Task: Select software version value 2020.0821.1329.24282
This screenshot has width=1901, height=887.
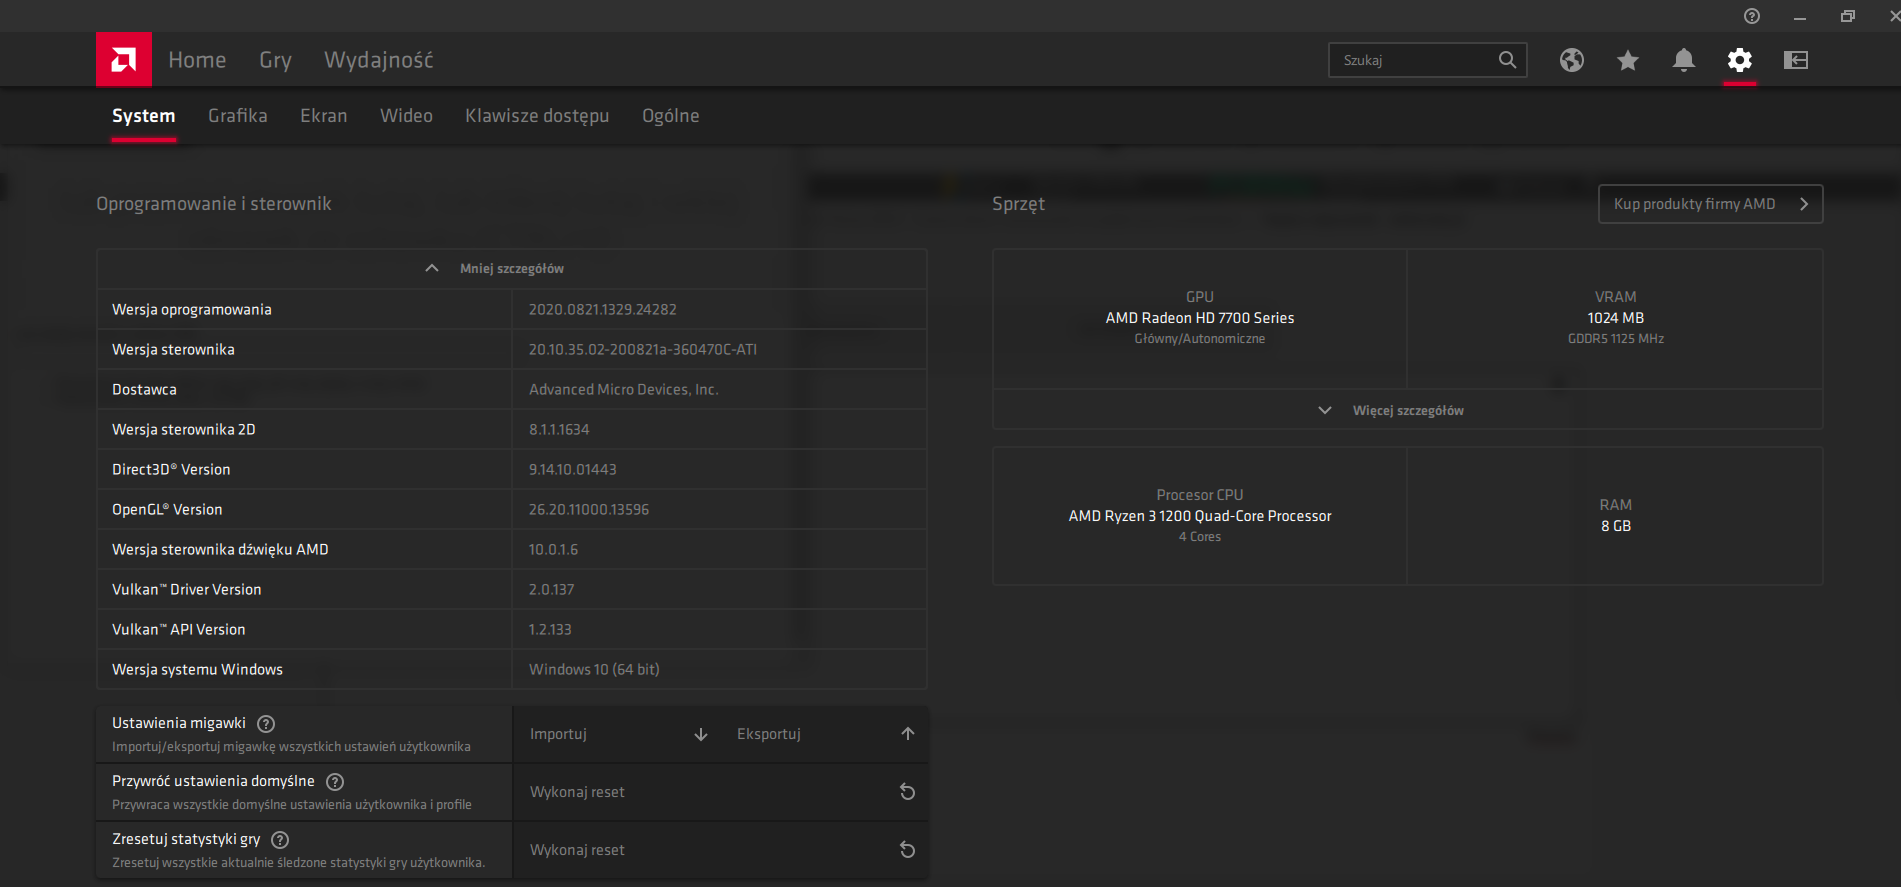Action: [x=603, y=310]
